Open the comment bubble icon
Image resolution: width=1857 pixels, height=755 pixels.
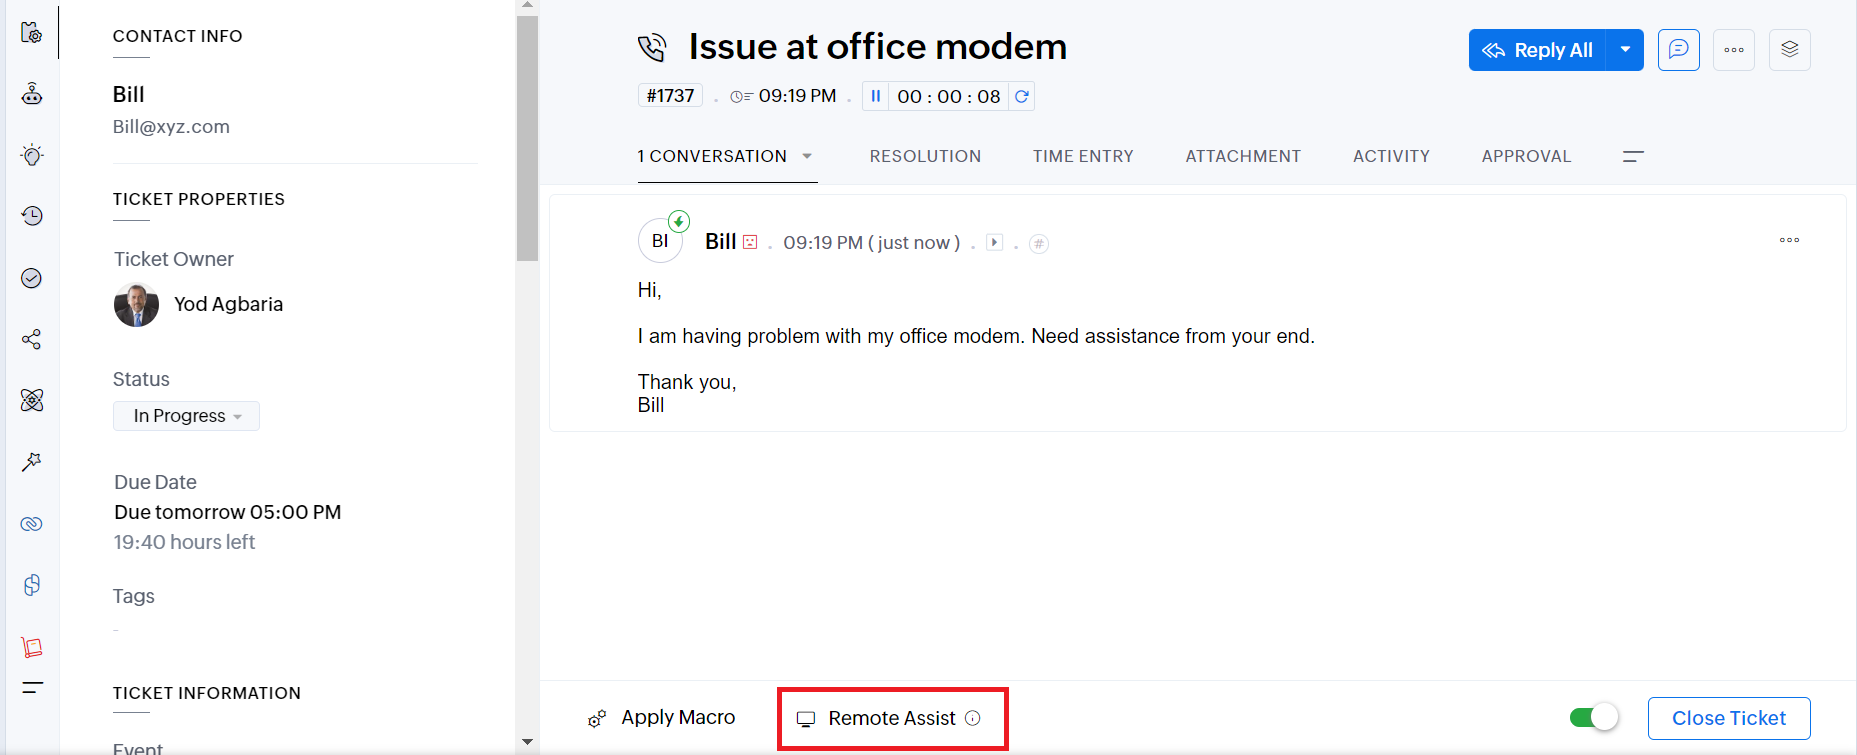click(1679, 50)
